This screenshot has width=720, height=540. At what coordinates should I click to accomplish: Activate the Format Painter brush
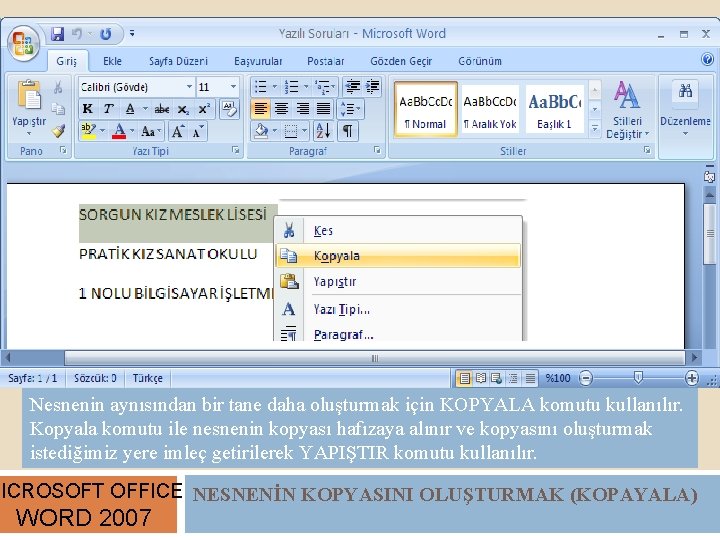coord(58,131)
